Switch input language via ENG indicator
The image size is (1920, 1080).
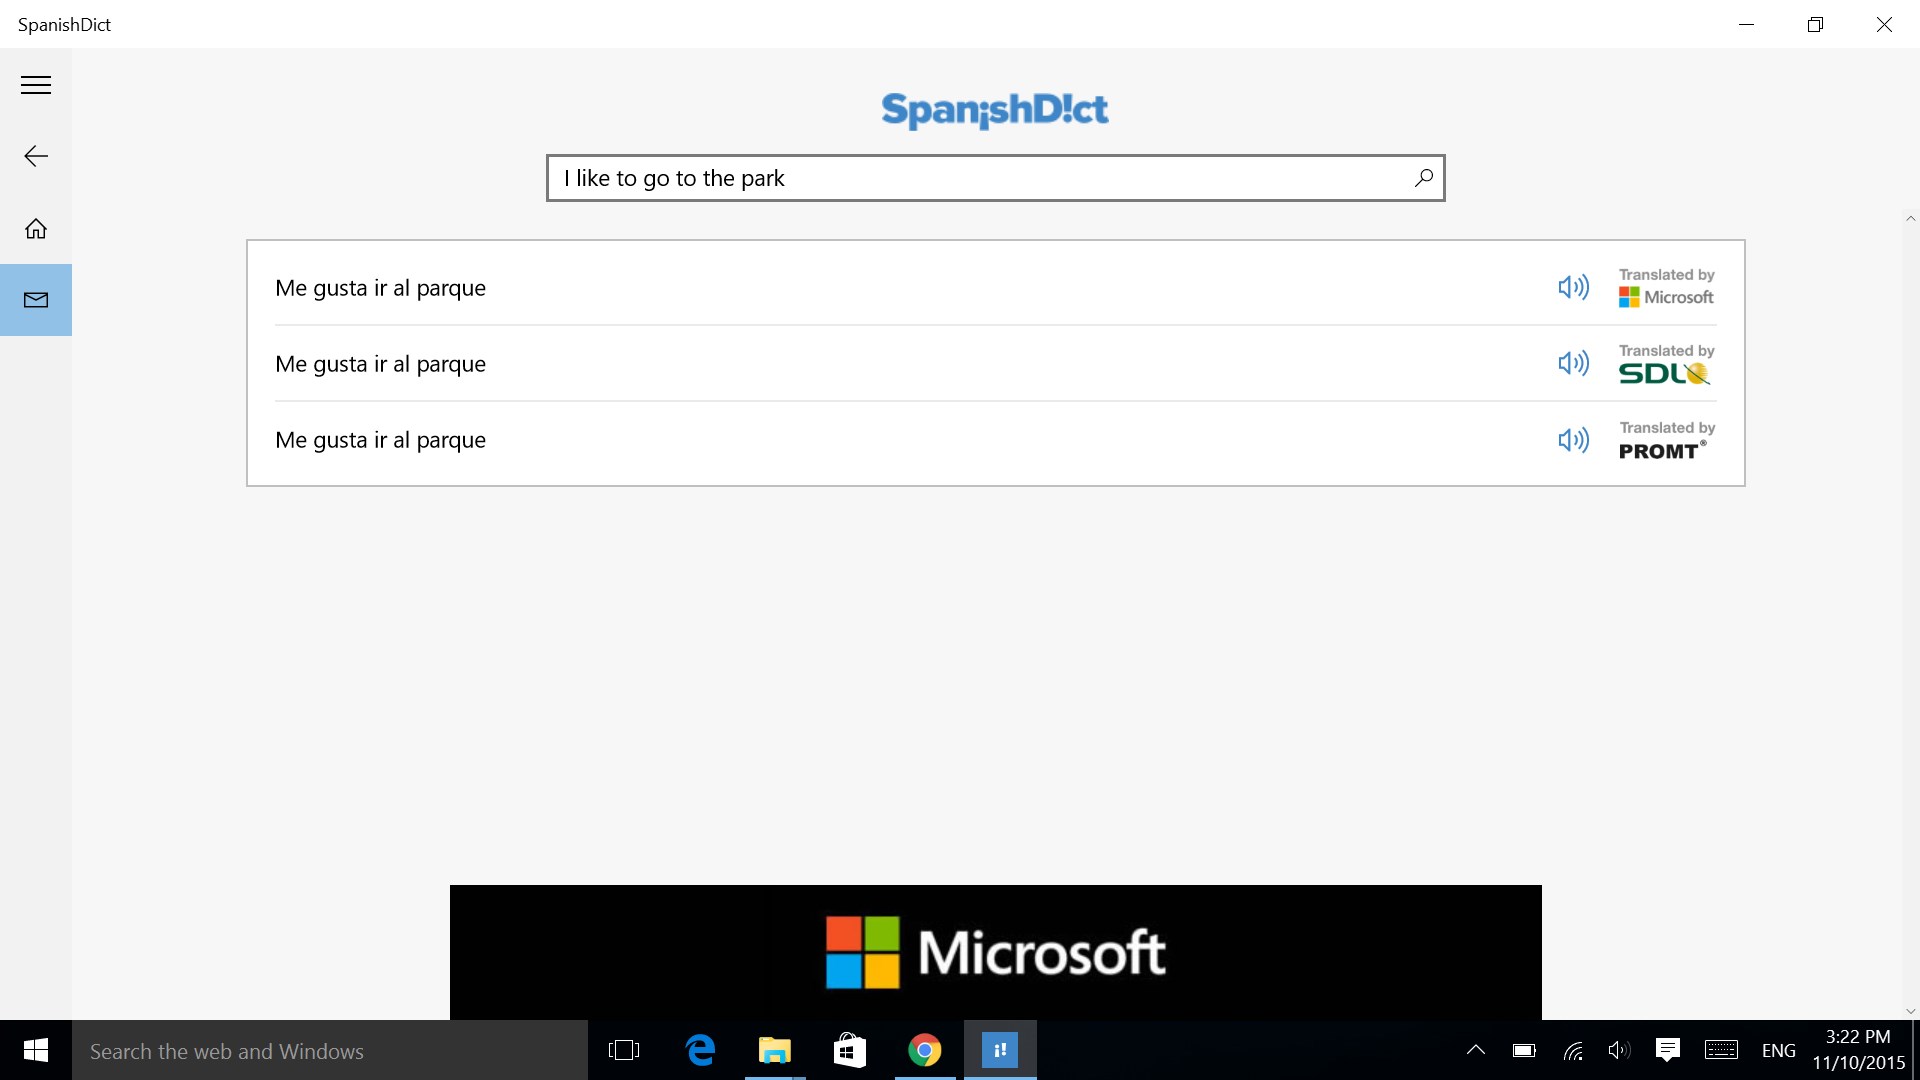pyautogui.click(x=1779, y=1050)
